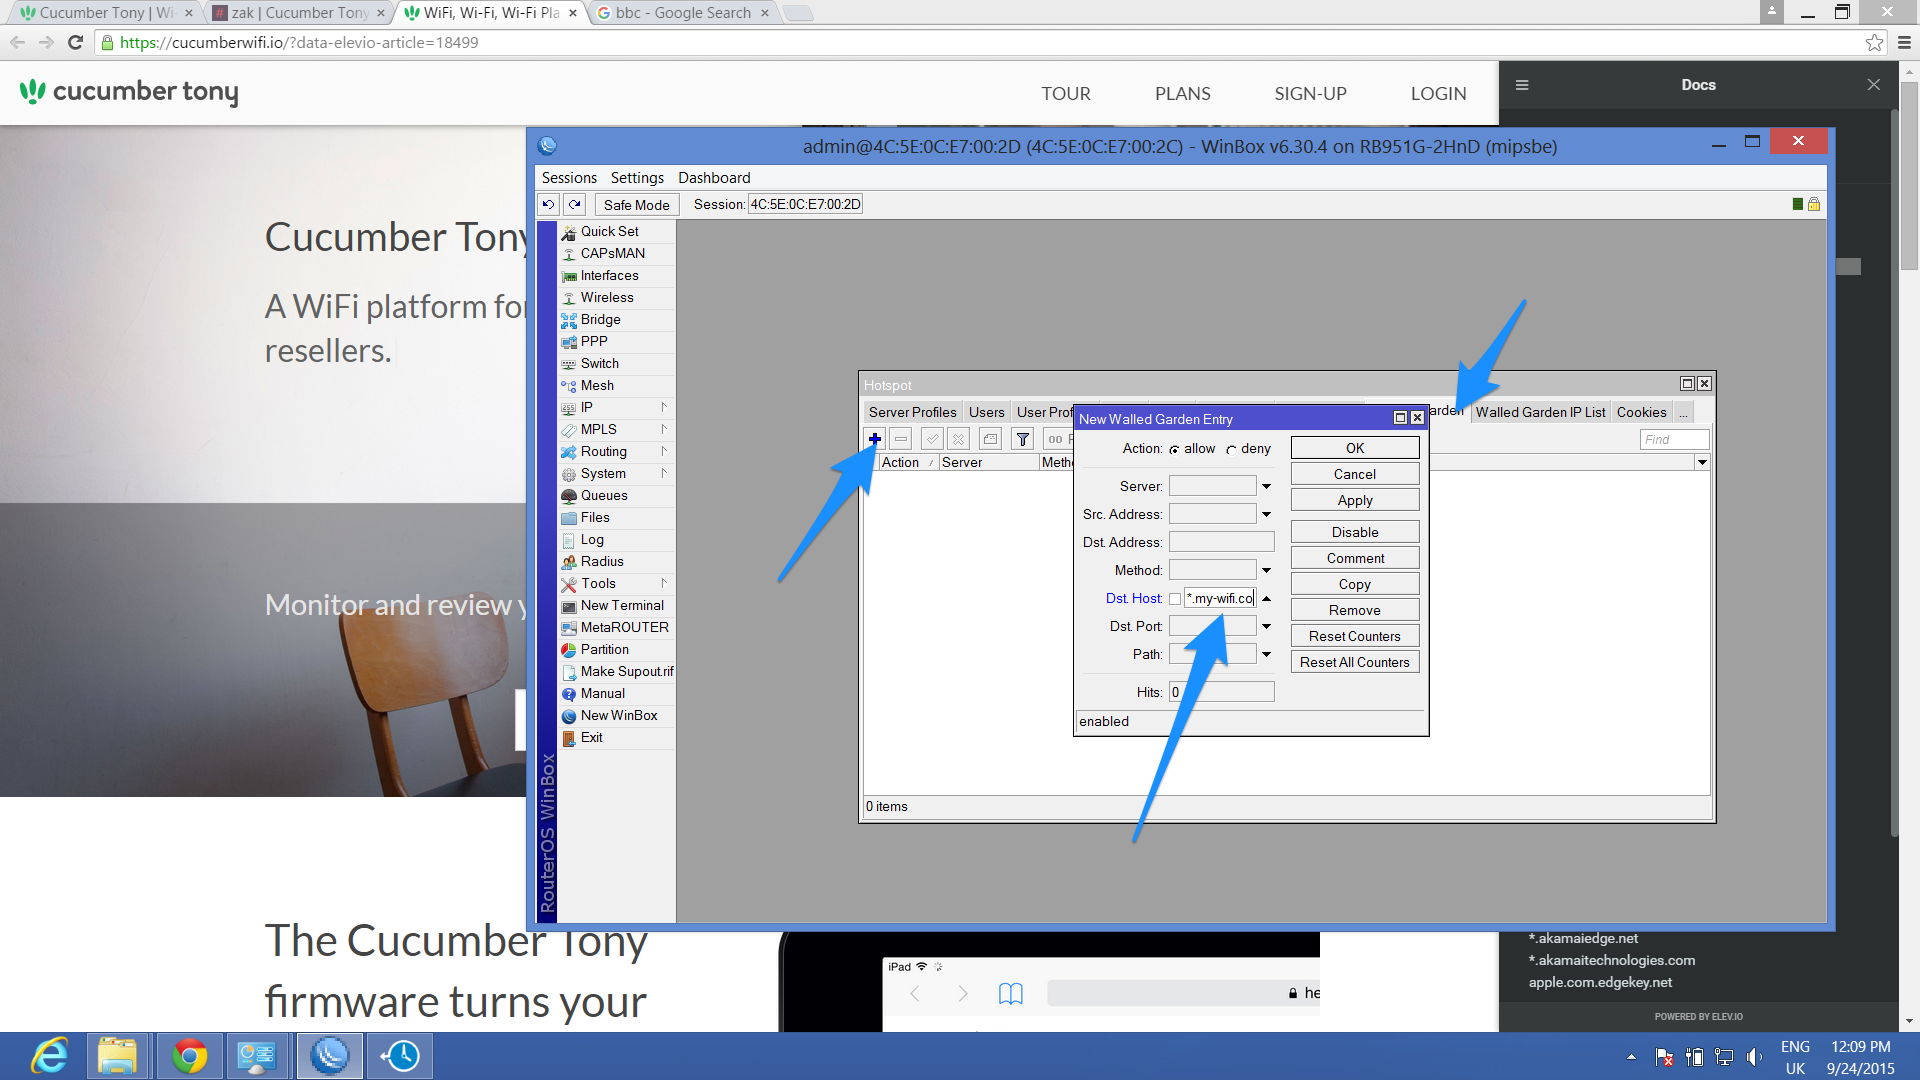Screen dimensions: 1920x1080
Task: Collapse the Dst. Host field arrow
Action: 1266,598
